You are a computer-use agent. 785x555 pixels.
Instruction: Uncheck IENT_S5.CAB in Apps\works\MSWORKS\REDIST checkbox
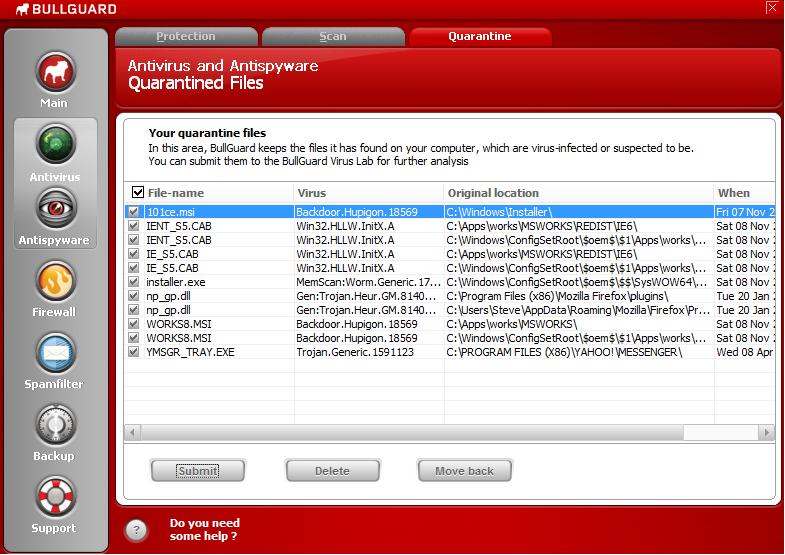click(x=133, y=226)
